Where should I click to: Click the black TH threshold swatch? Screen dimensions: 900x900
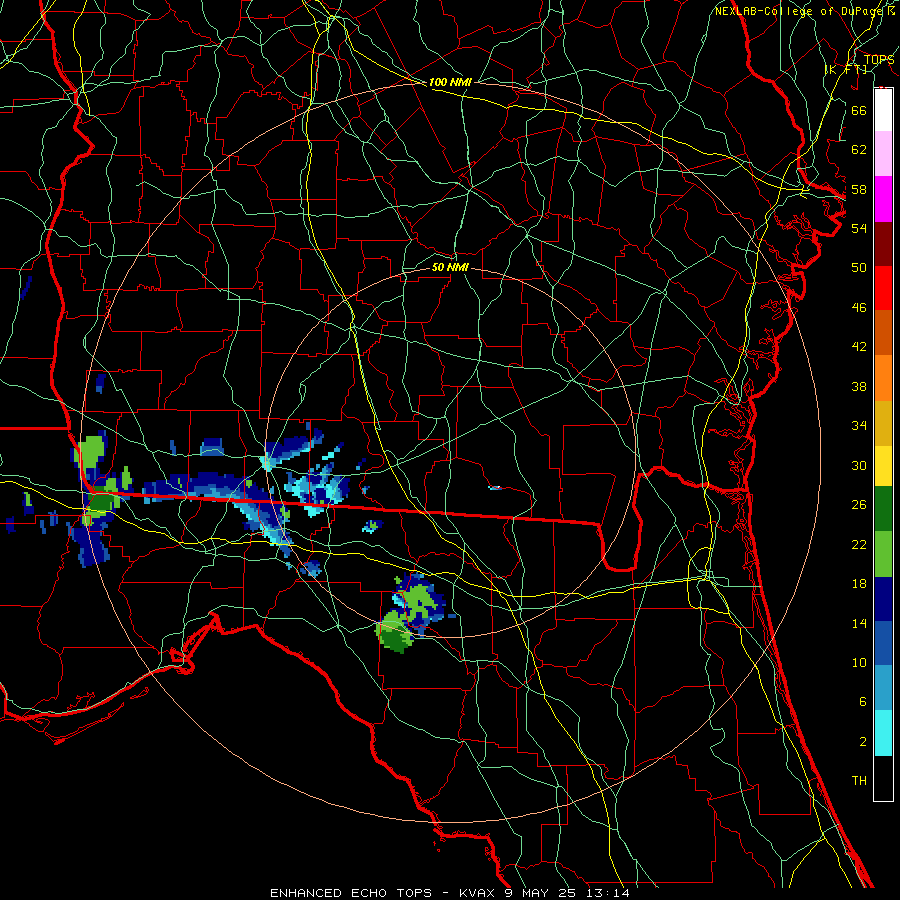883,778
